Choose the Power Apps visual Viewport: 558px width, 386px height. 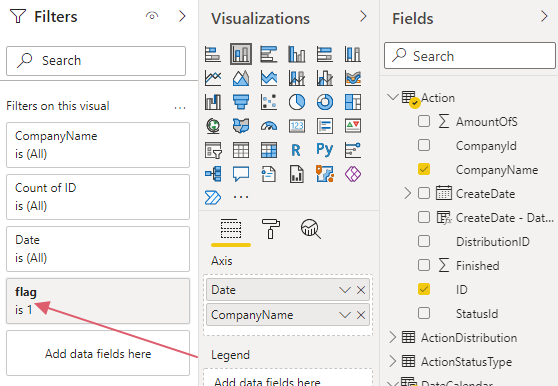tap(353, 174)
